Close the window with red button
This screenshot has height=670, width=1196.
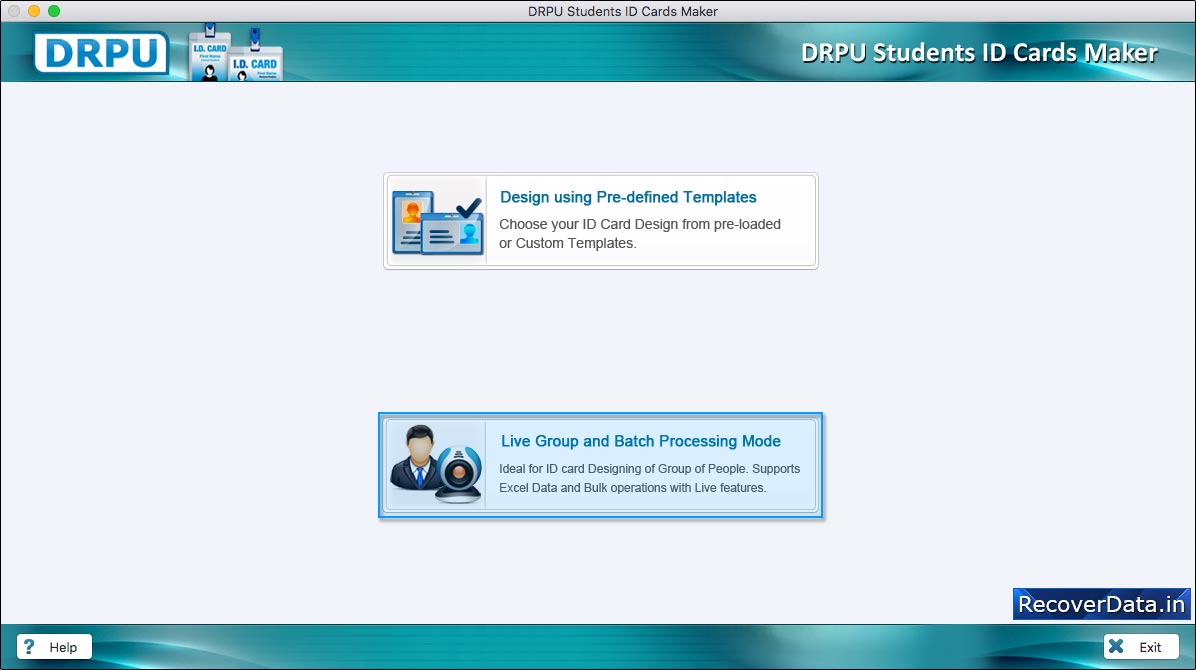click(x=14, y=11)
